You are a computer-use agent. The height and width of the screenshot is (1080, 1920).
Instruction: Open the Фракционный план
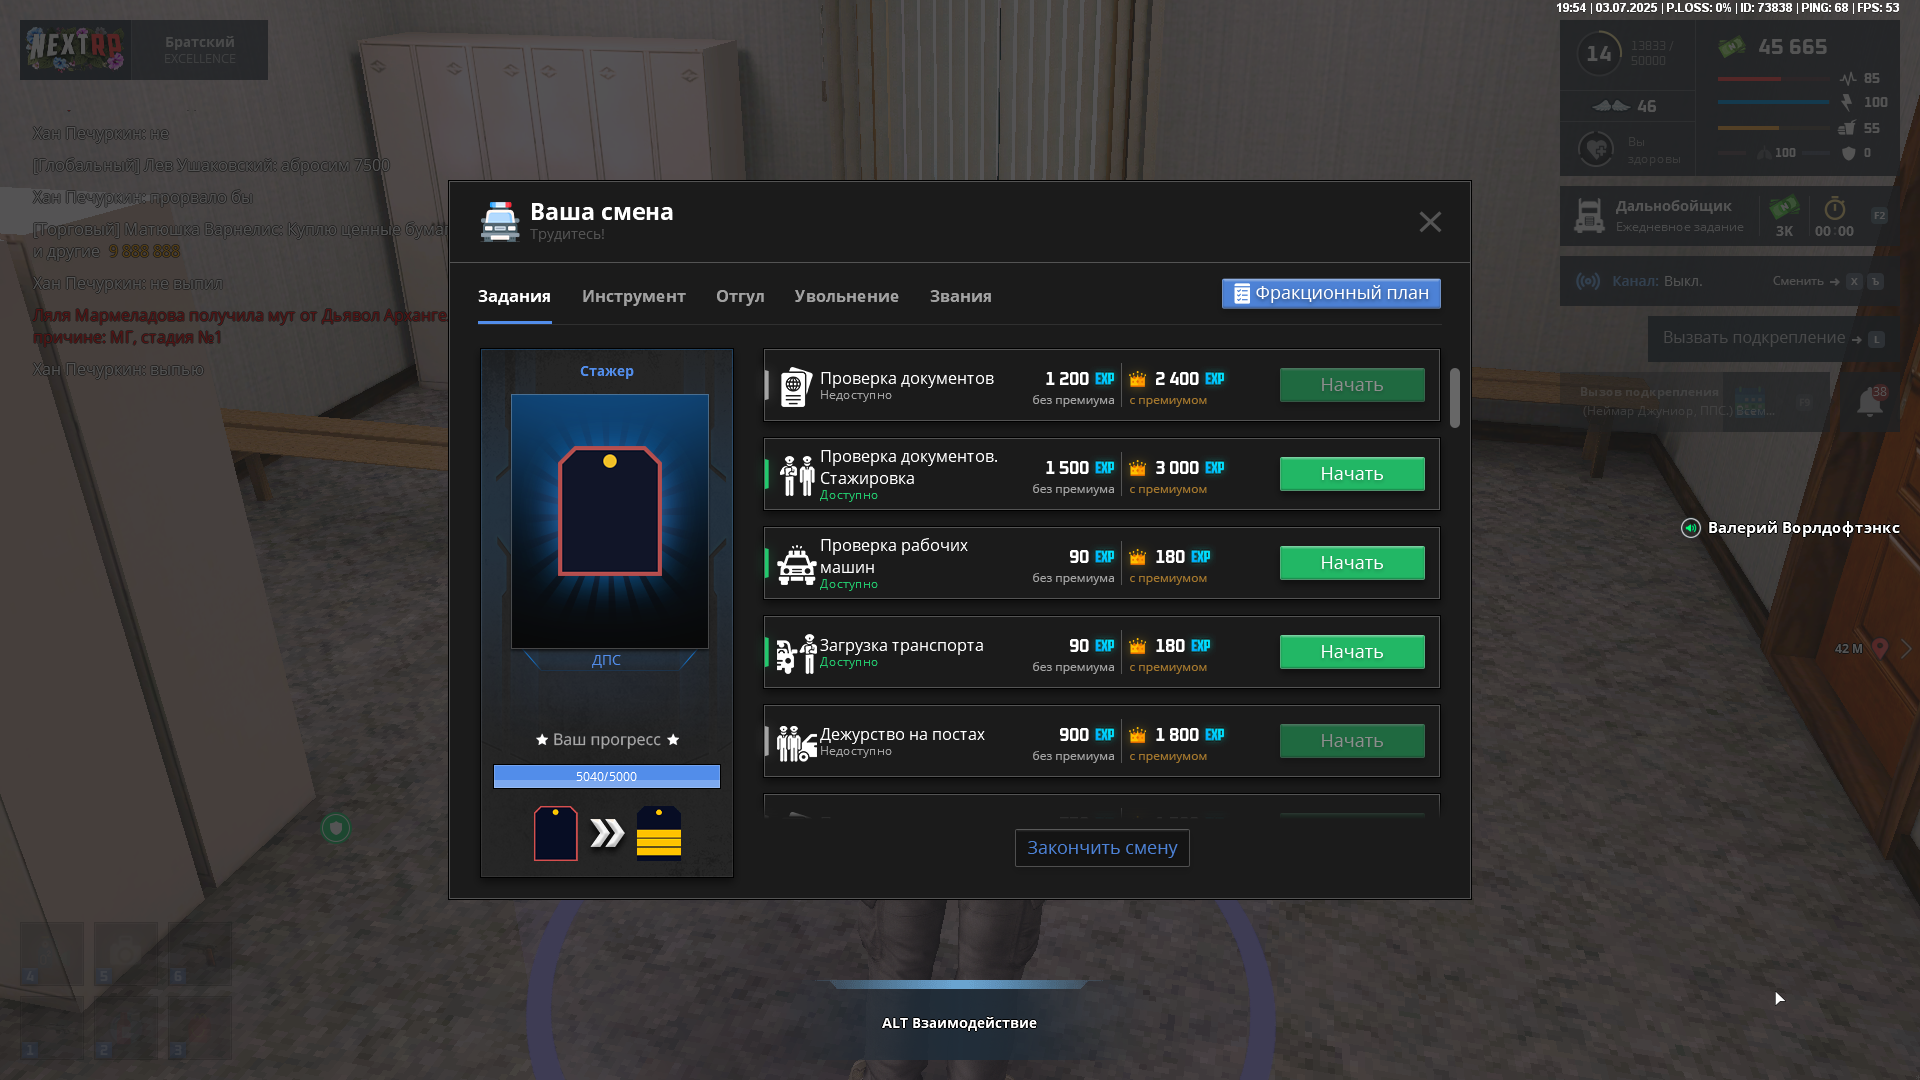[x=1331, y=293]
